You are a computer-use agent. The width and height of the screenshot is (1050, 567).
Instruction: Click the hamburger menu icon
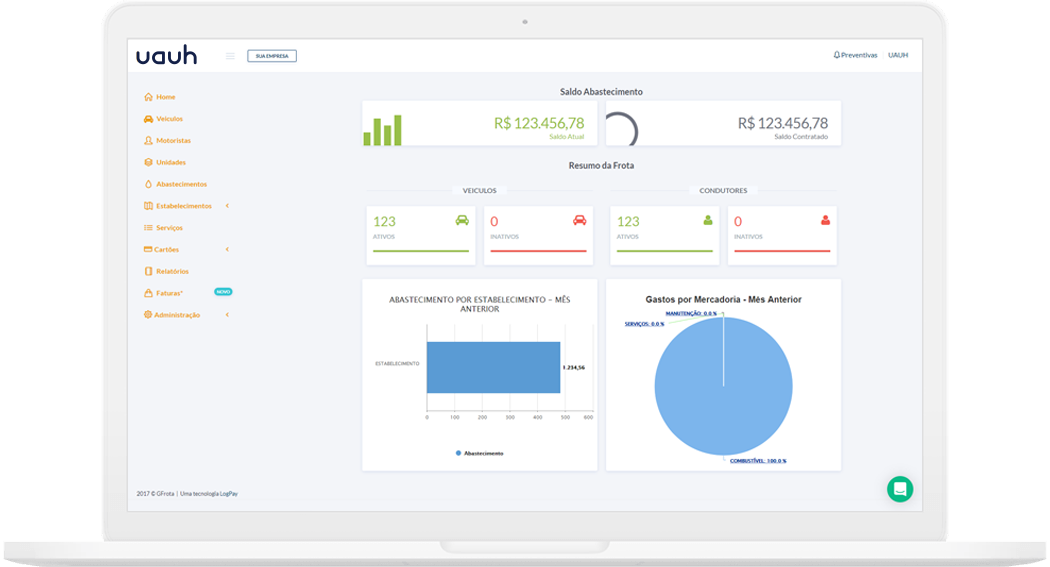pos(230,56)
